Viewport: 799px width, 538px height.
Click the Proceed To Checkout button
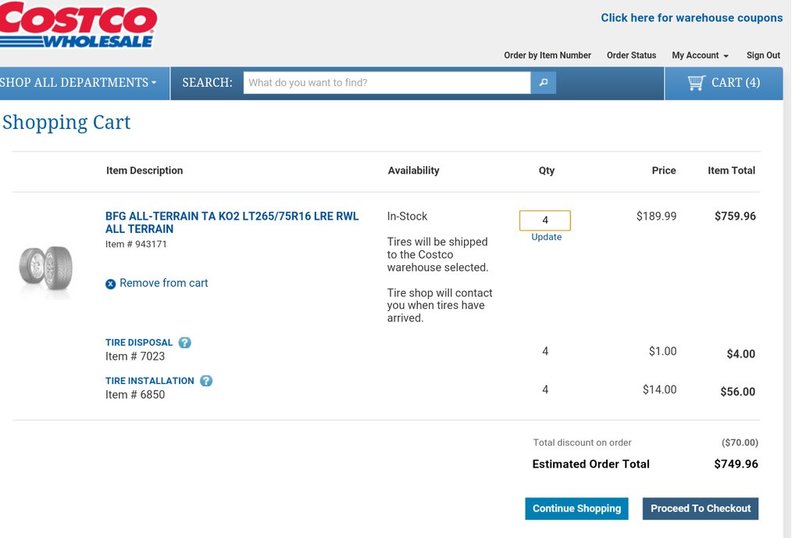(701, 508)
